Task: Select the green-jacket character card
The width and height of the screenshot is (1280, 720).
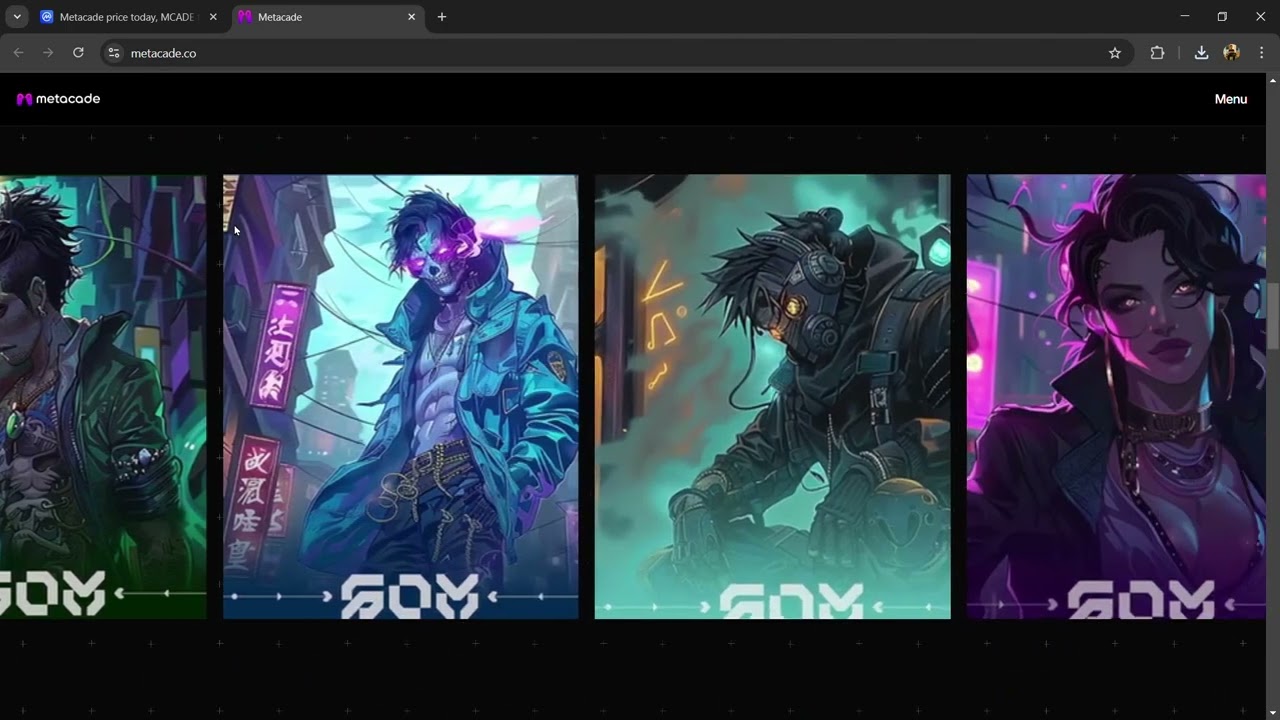Action: (103, 397)
